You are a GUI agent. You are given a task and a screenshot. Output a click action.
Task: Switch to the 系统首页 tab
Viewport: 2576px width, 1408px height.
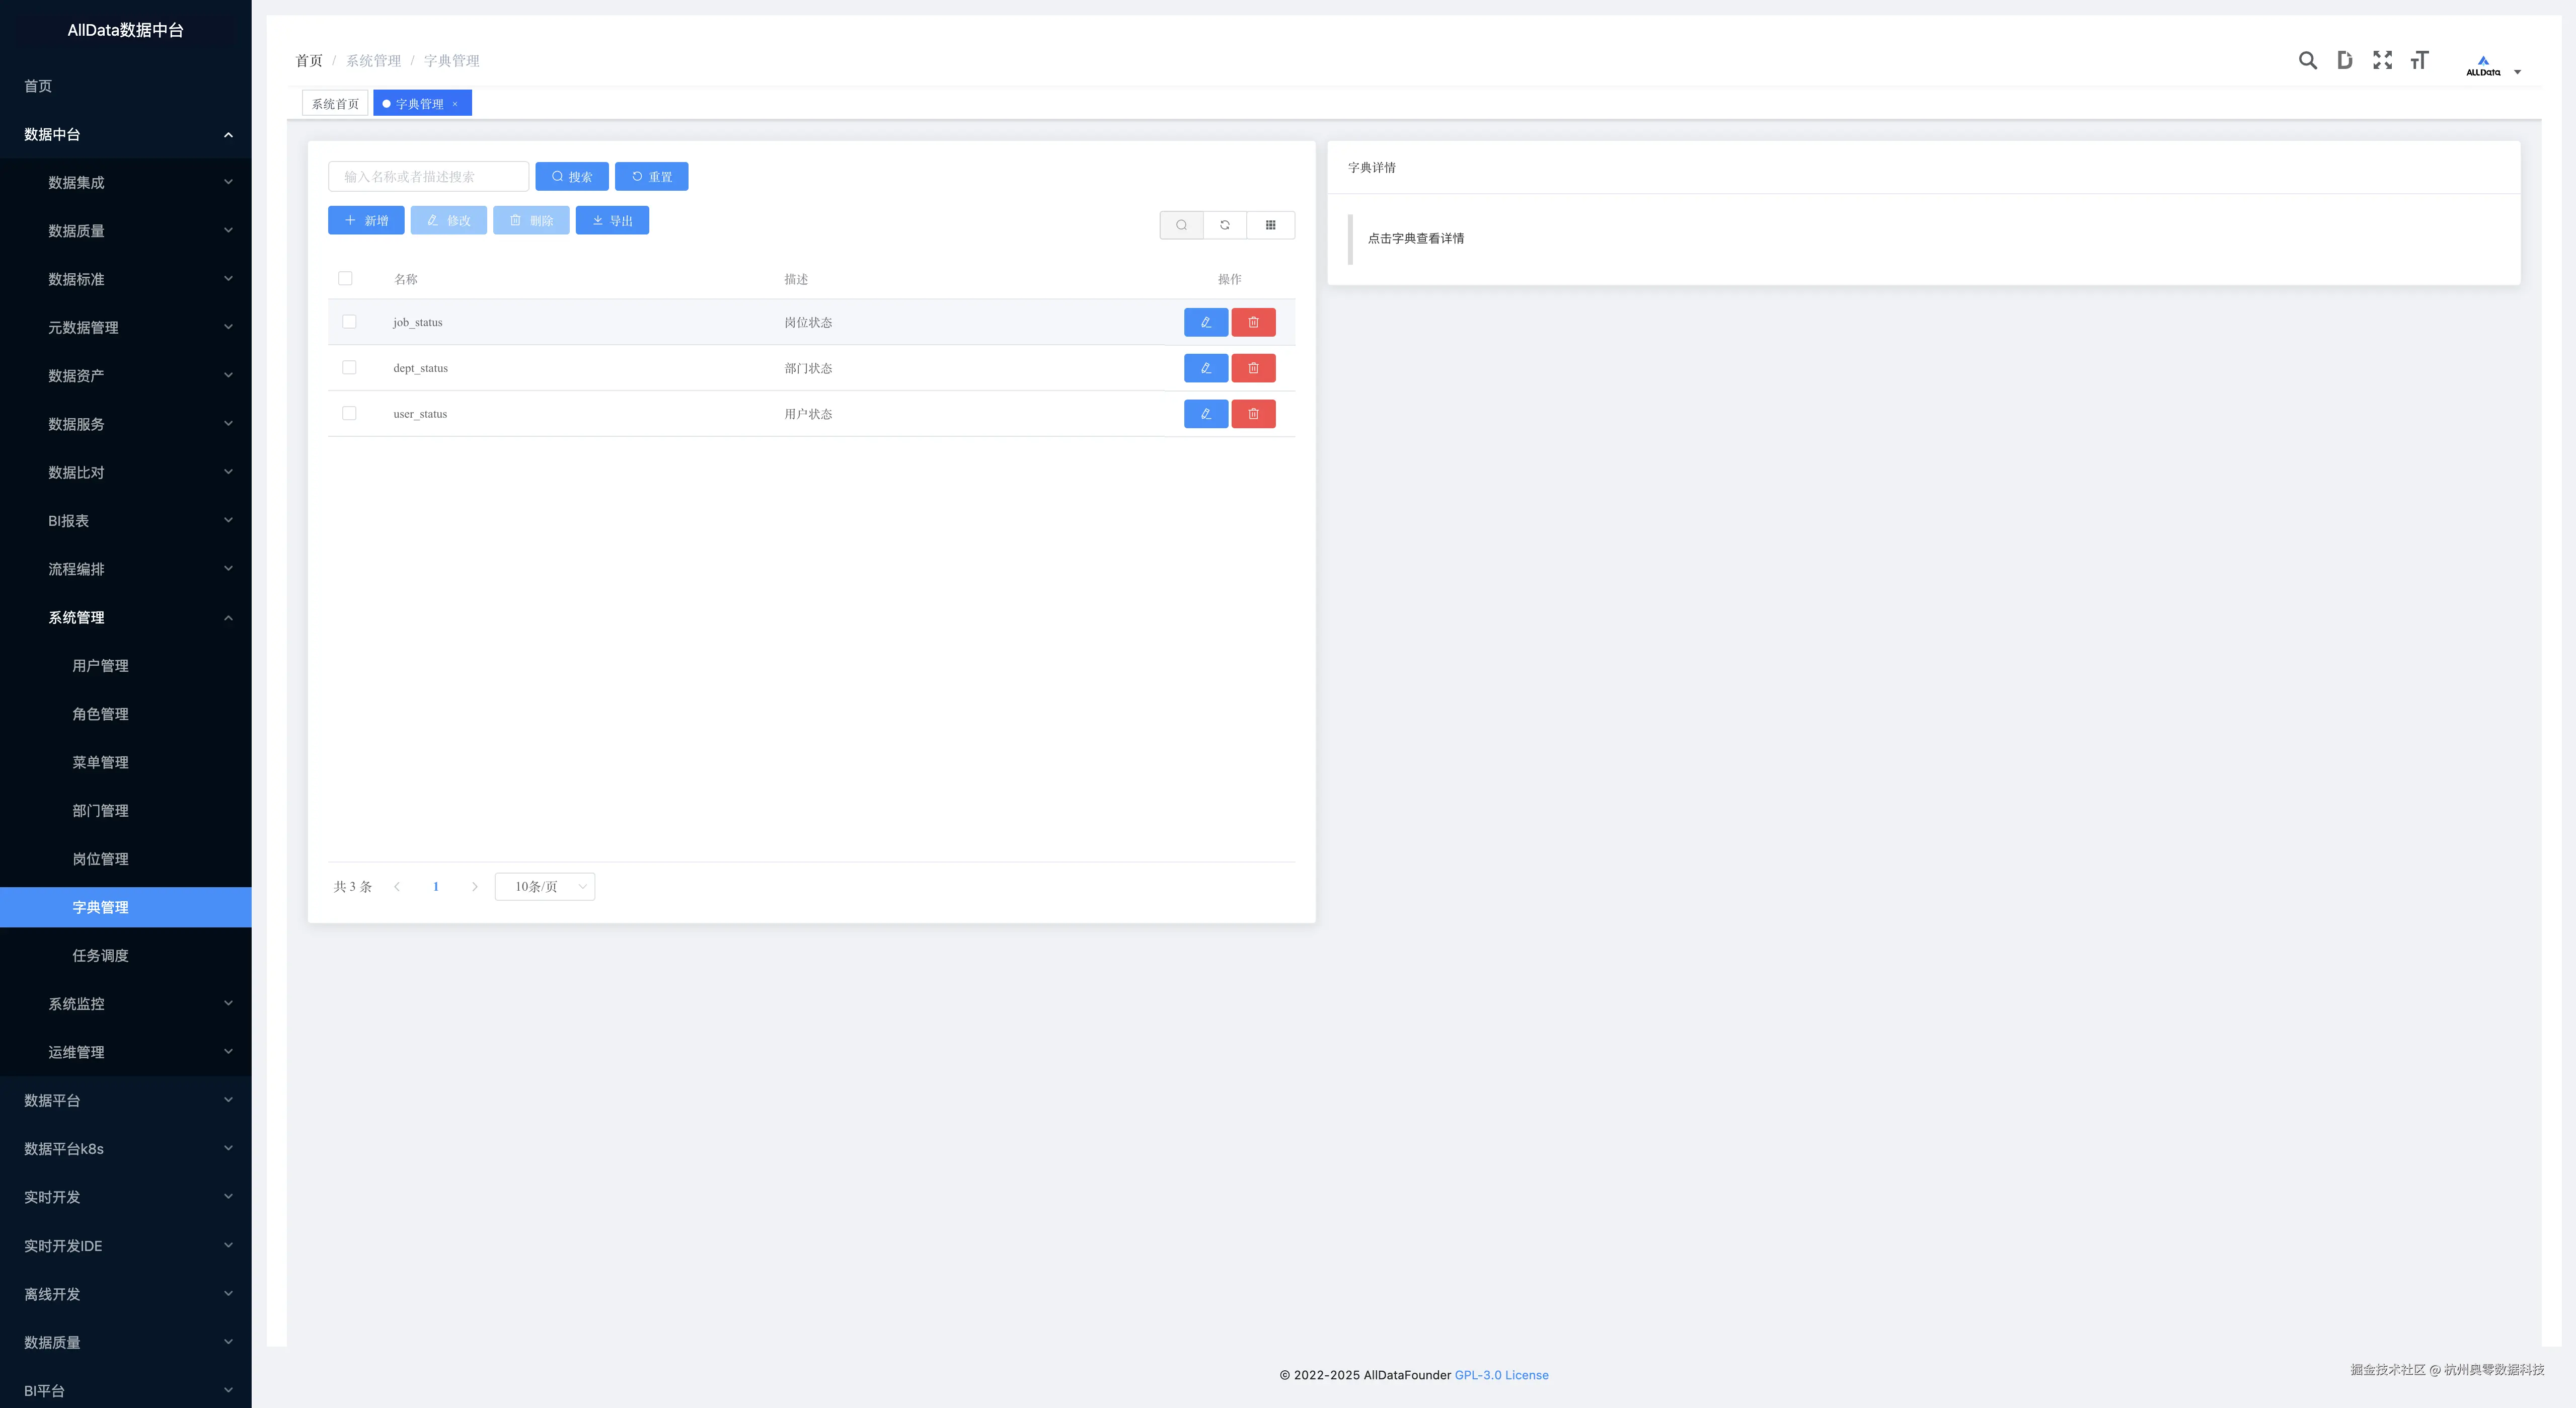(x=335, y=104)
